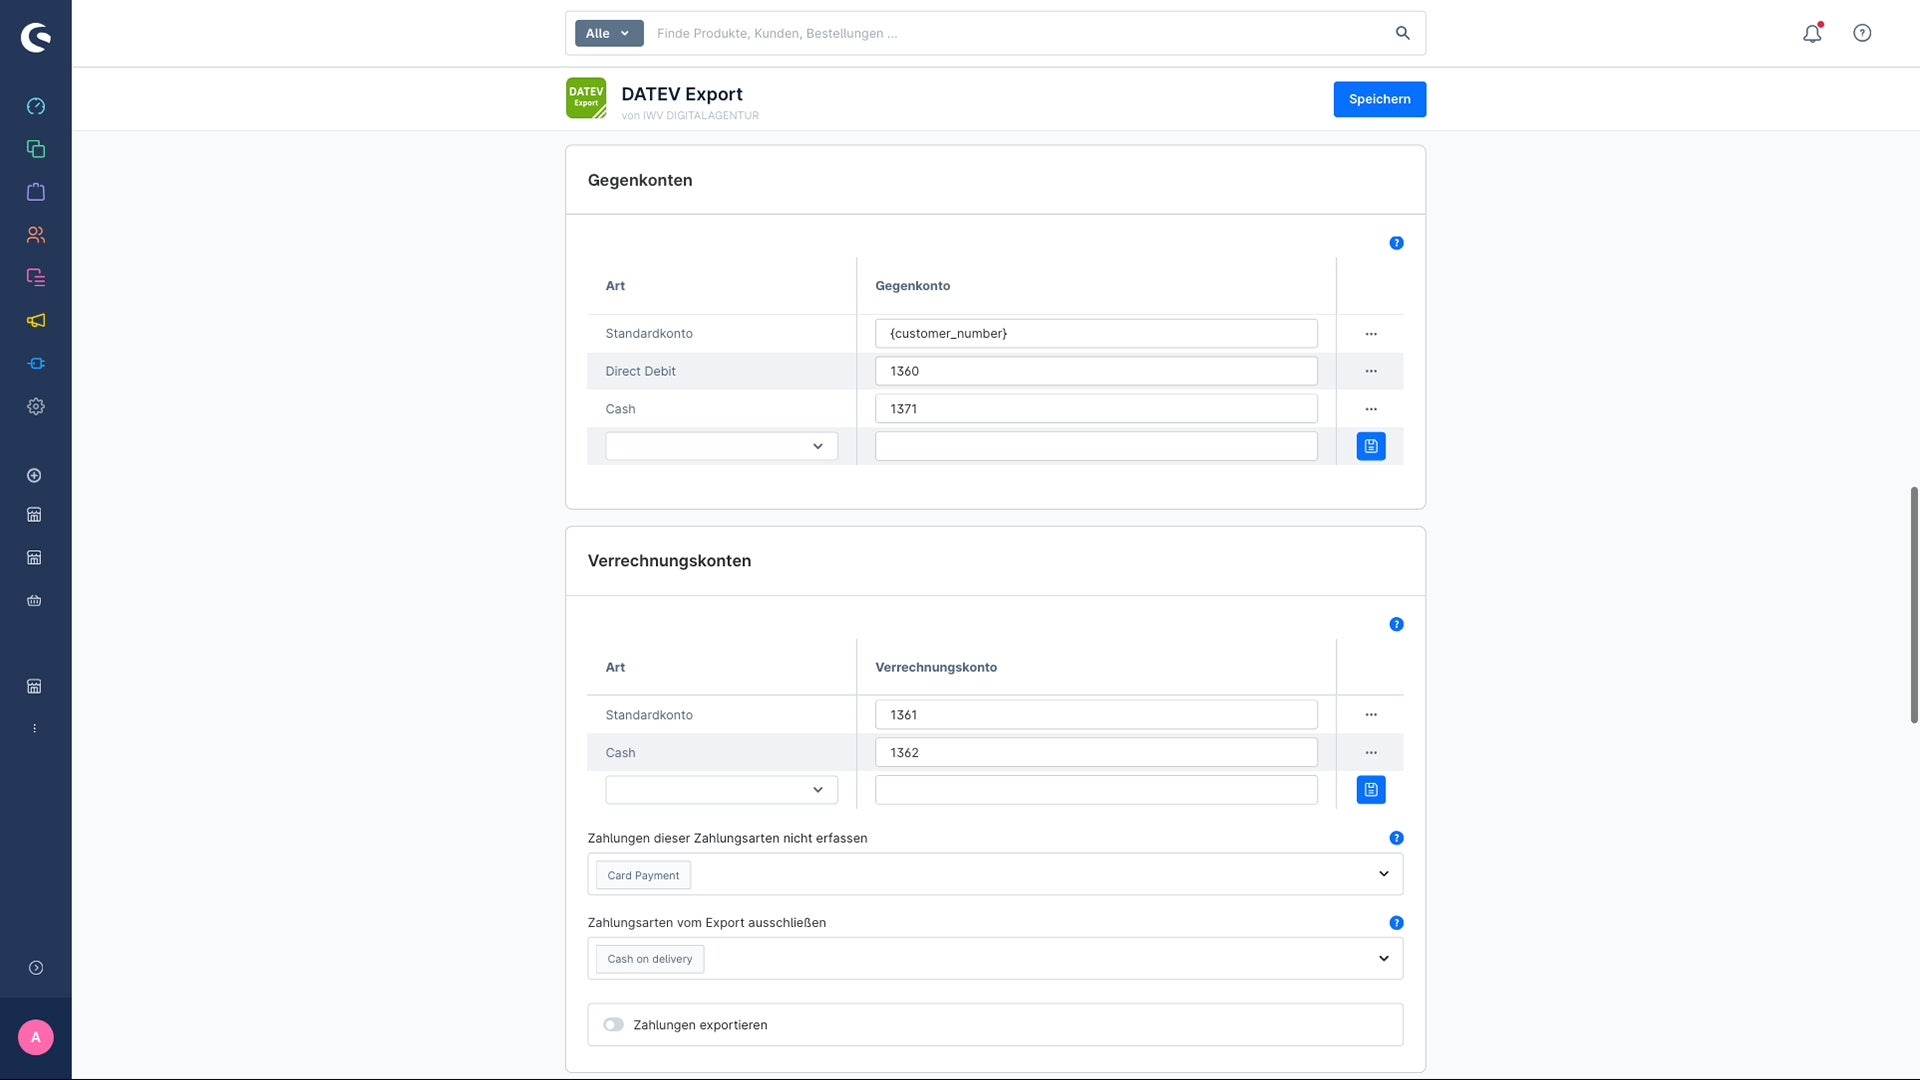Show Verrechnungskonten help tooltip
This screenshot has width=1920, height=1080.
click(1397, 624)
